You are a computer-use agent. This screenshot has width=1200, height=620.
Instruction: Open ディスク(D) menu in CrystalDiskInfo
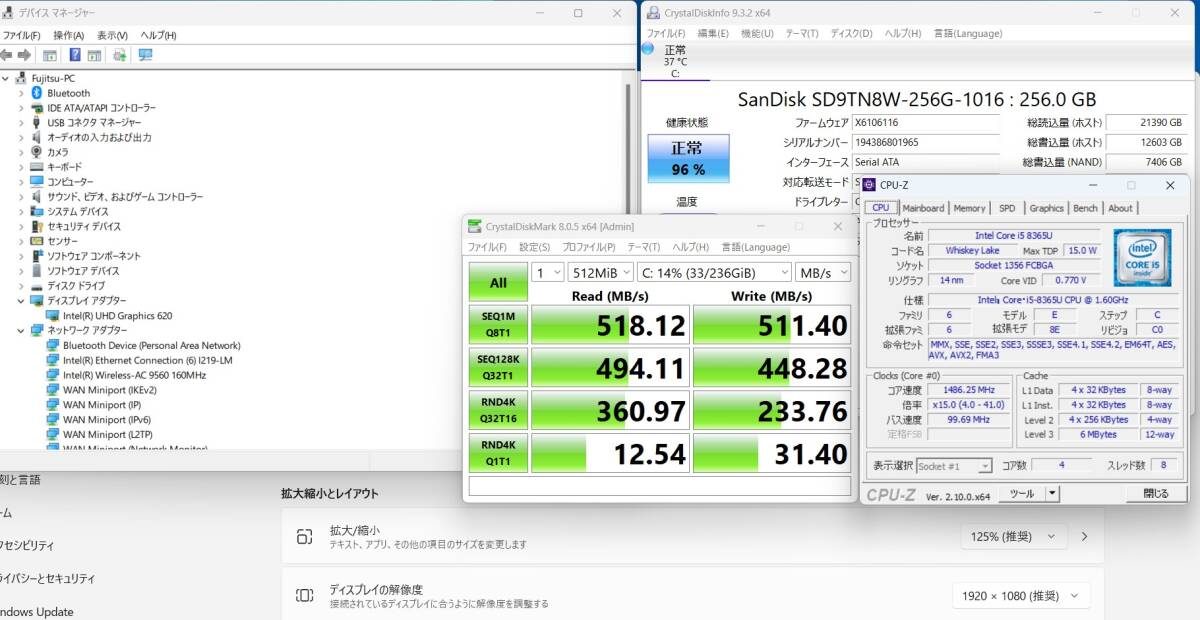851,33
